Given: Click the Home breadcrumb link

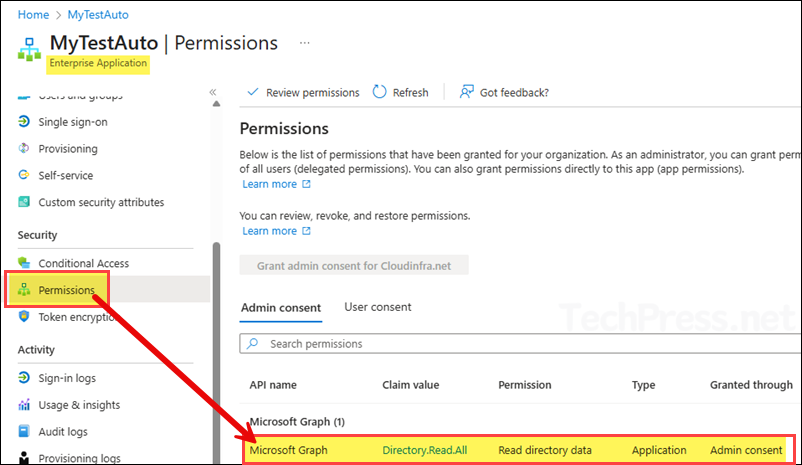Looking at the screenshot, I should click(x=34, y=15).
